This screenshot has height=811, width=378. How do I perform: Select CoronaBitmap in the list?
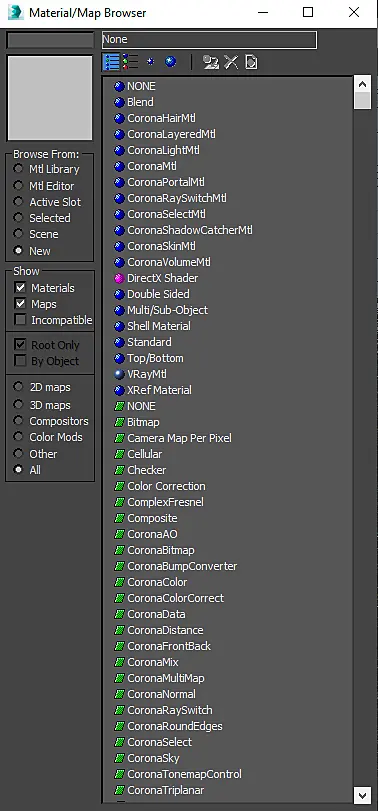tap(161, 550)
